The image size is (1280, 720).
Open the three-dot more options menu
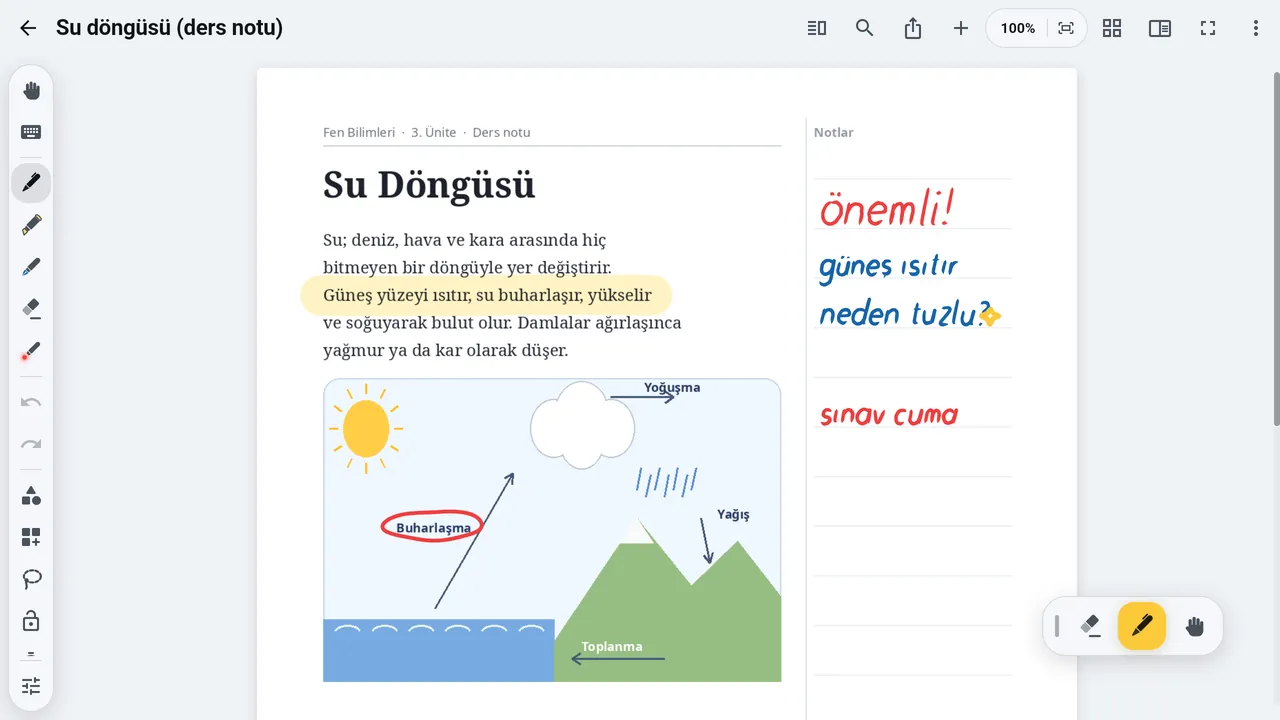1256,28
